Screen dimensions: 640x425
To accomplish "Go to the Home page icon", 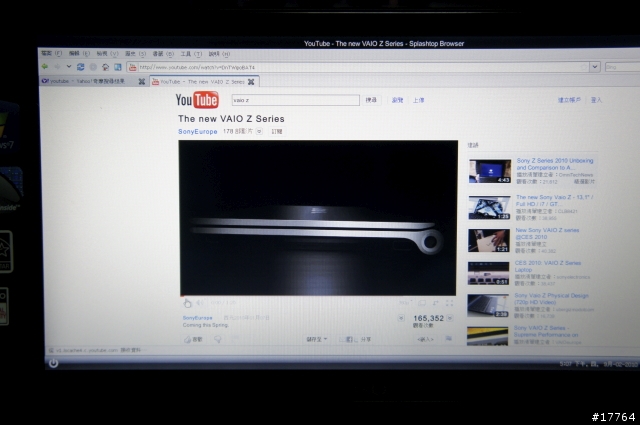I will pyautogui.click(x=105, y=67).
